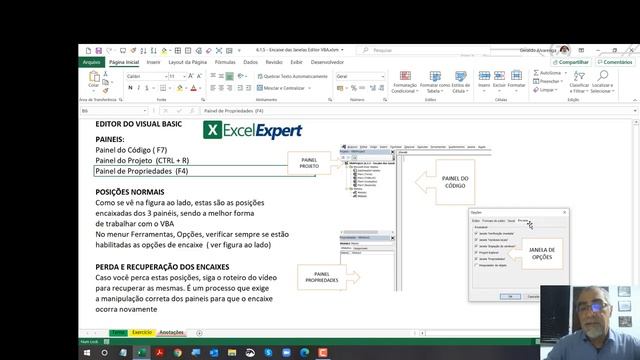Open Microsoft Edge from the taskbar

tap(304, 353)
